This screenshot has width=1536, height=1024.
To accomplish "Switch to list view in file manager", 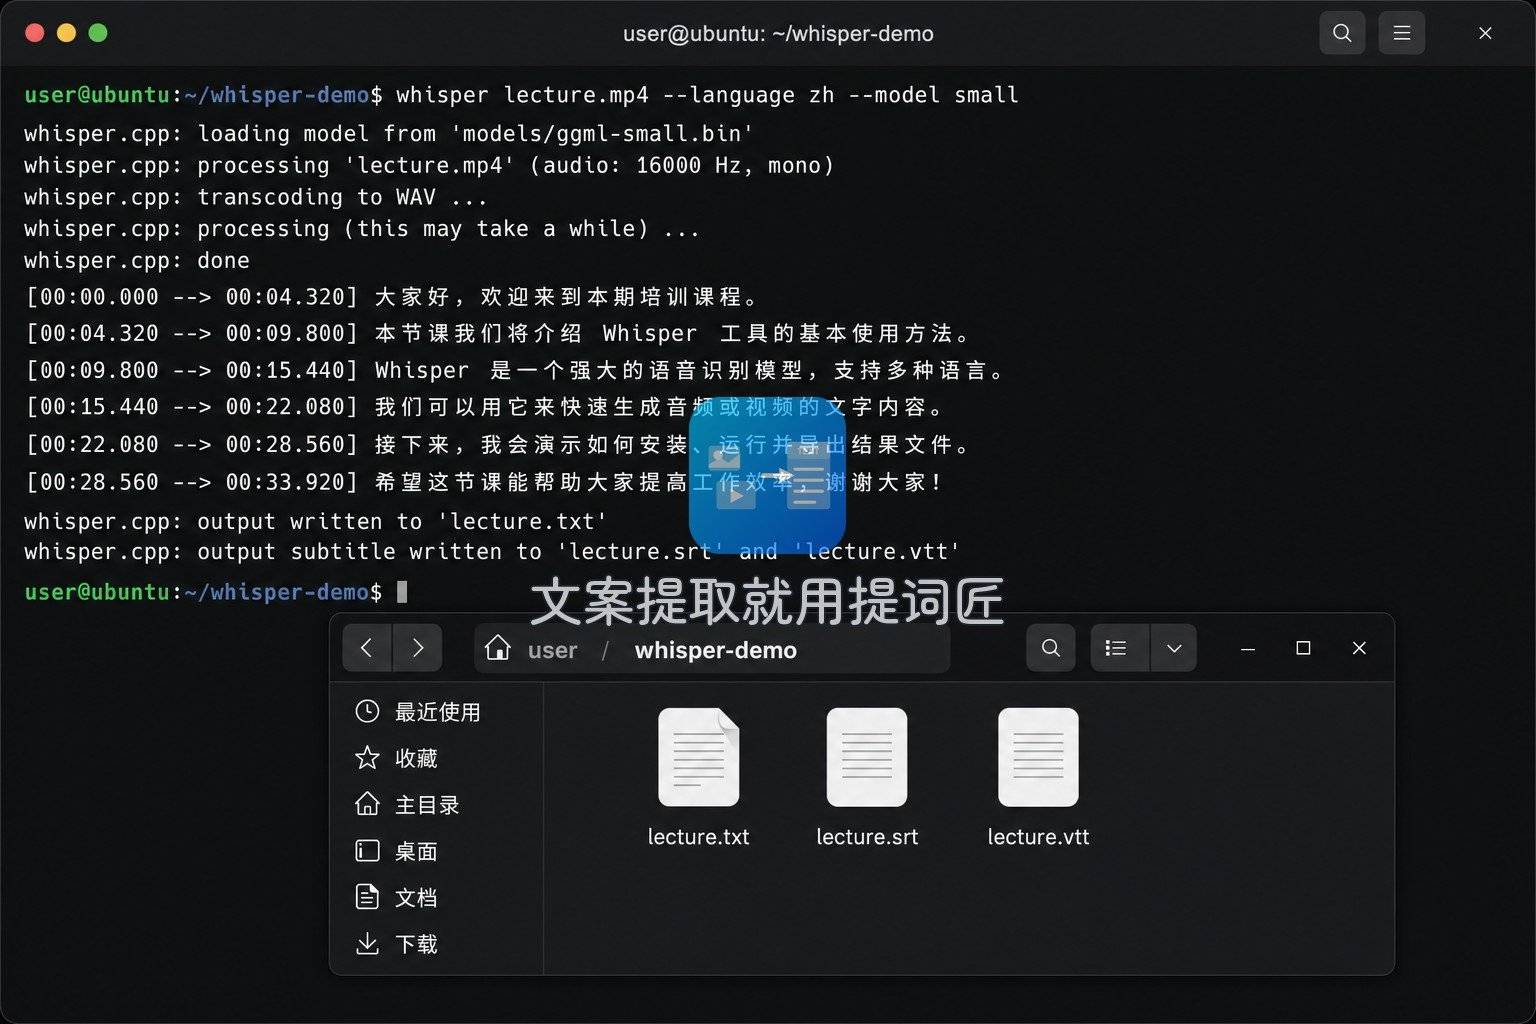I will tap(1117, 648).
